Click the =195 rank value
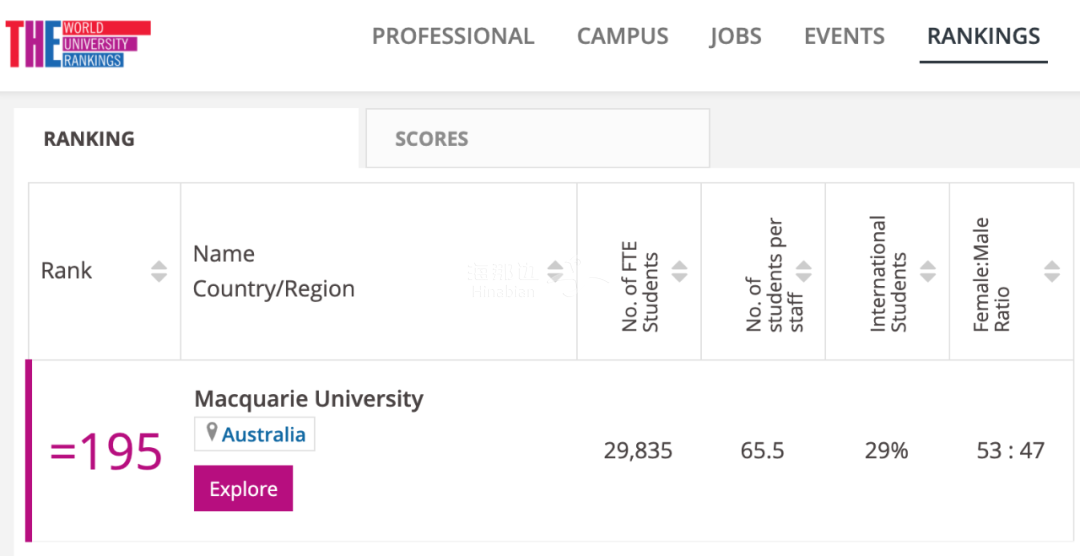 click(106, 453)
